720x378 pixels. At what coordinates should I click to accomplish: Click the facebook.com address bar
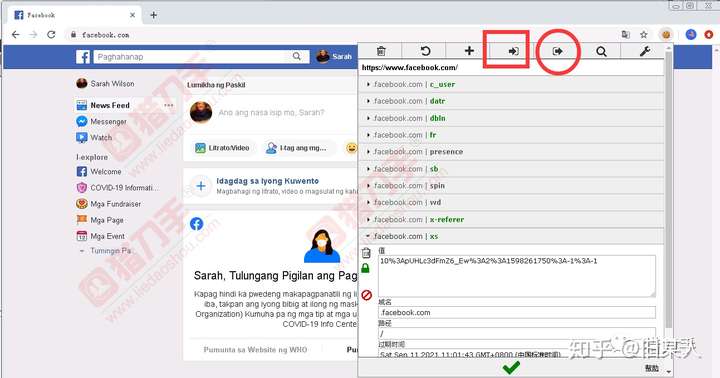(x=340, y=35)
